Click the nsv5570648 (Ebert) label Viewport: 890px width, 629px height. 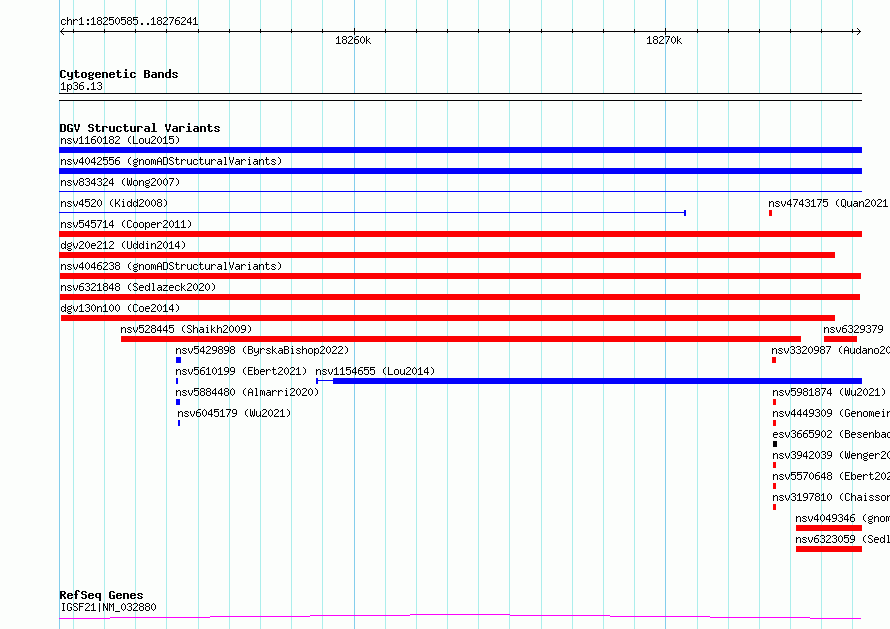coord(831,476)
